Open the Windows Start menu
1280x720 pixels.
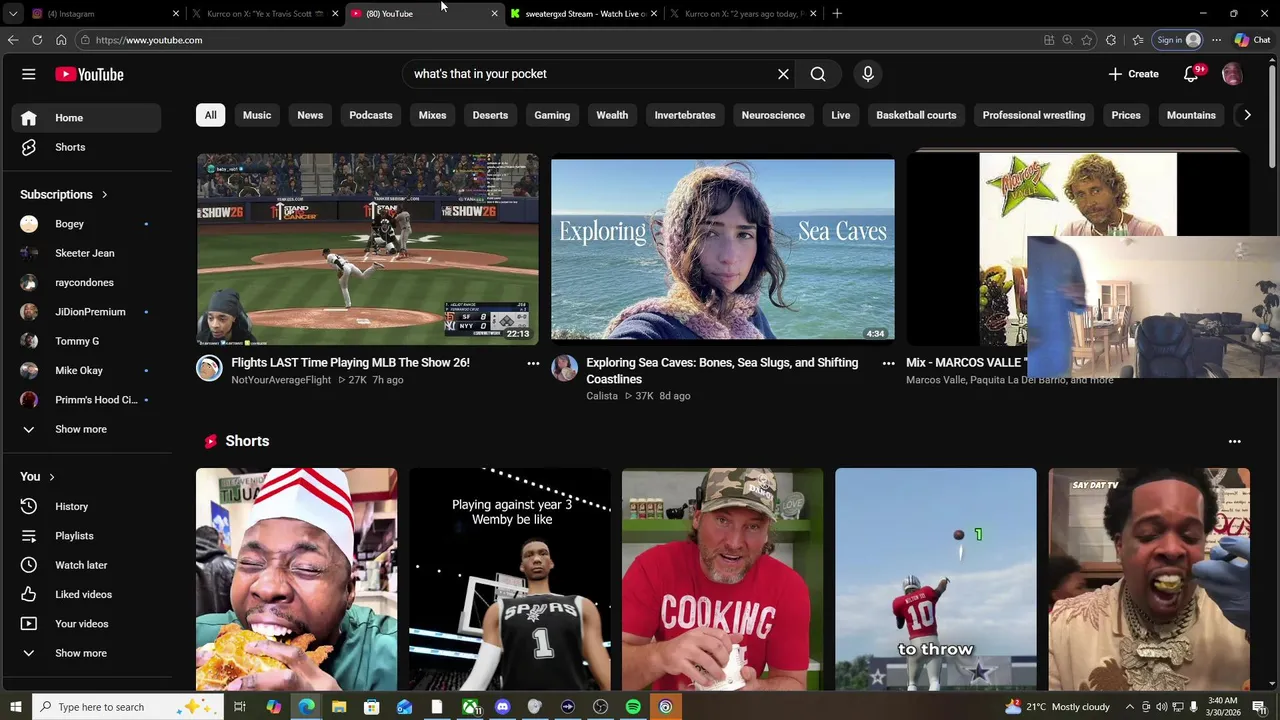[15, 707]
